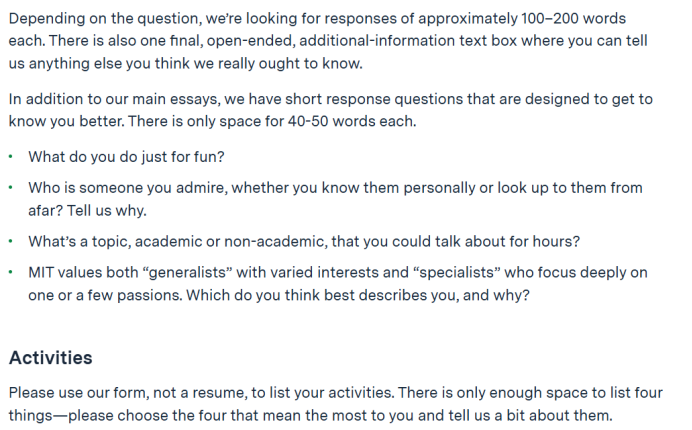Click the green bullet before 'MIT values both'

pos(11,272)
